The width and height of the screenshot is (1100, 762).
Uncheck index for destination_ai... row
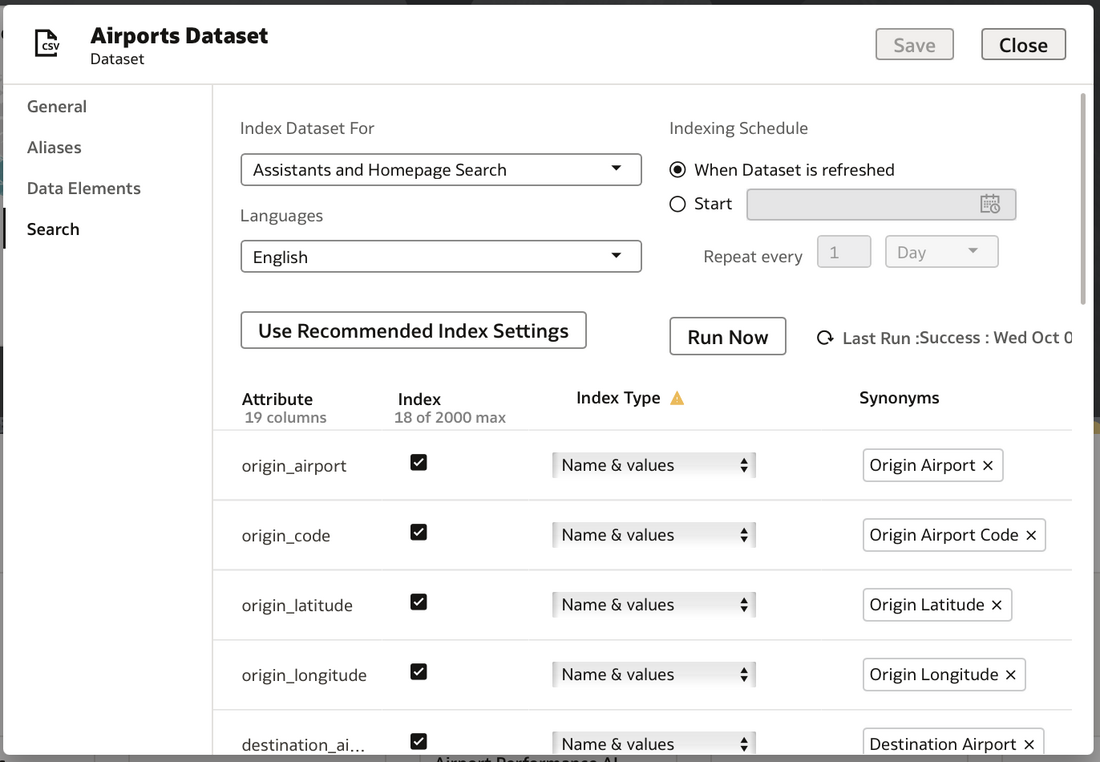pos(419,742)
